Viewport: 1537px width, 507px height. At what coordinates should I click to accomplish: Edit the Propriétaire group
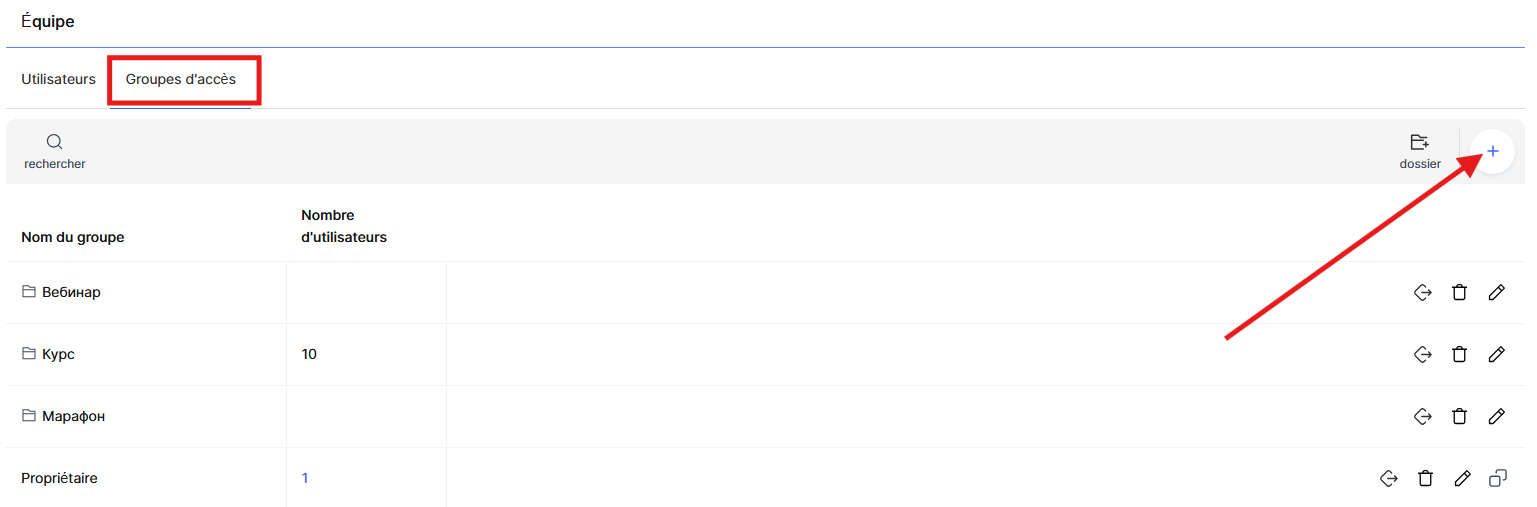pos(1462,478)
